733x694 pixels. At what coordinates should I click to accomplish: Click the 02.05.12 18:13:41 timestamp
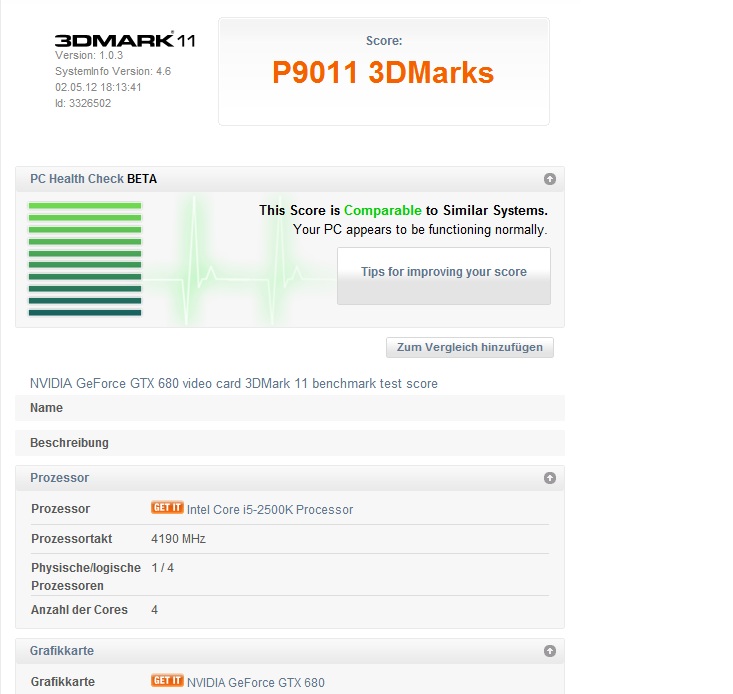(x=98, y=87)
